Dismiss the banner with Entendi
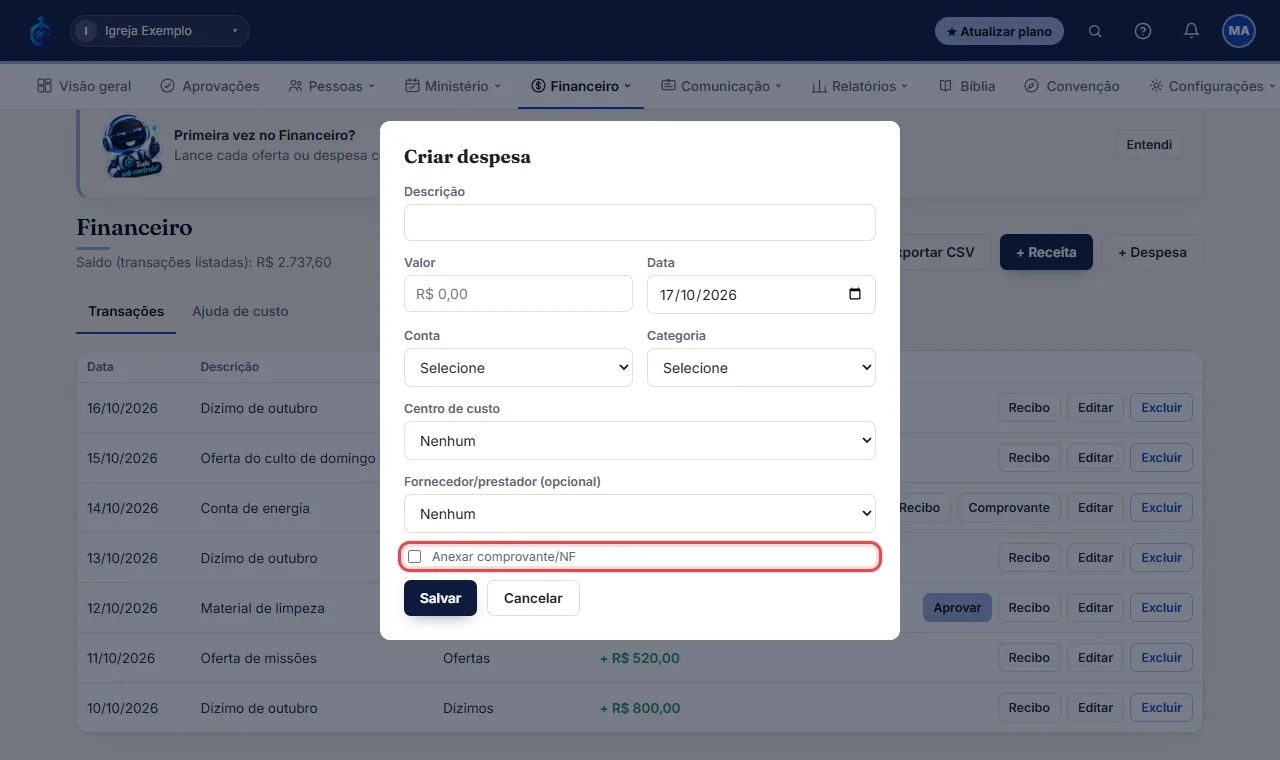This screenshot has width=1280, height=760. pos(1149,144)
